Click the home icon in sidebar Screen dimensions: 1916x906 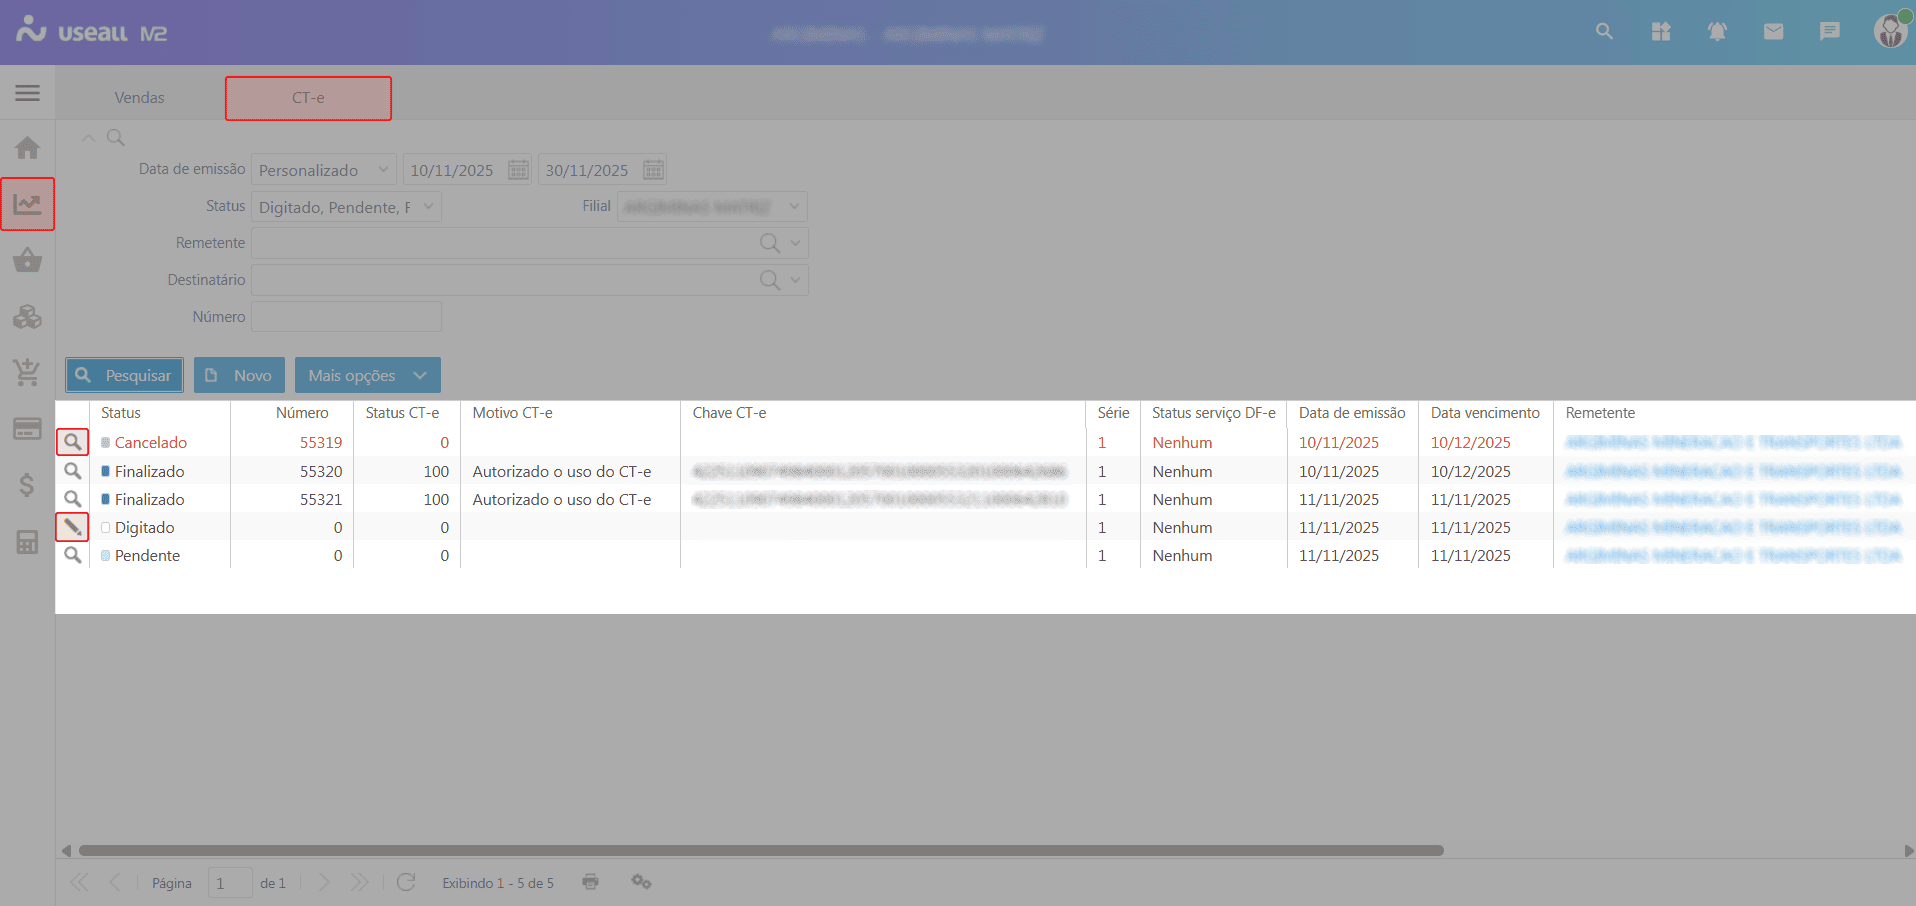pyautogui.click(x=27, y=148)
